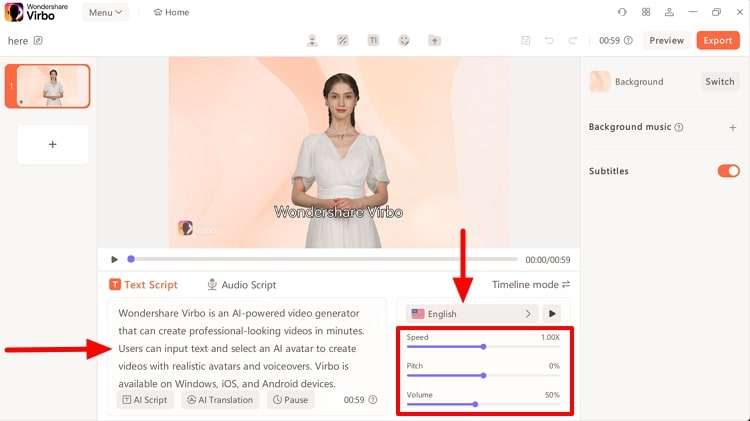This screenshot has width=750, height=421.
Task: Click the background thumbnail swatch
Action: [599, 81]
